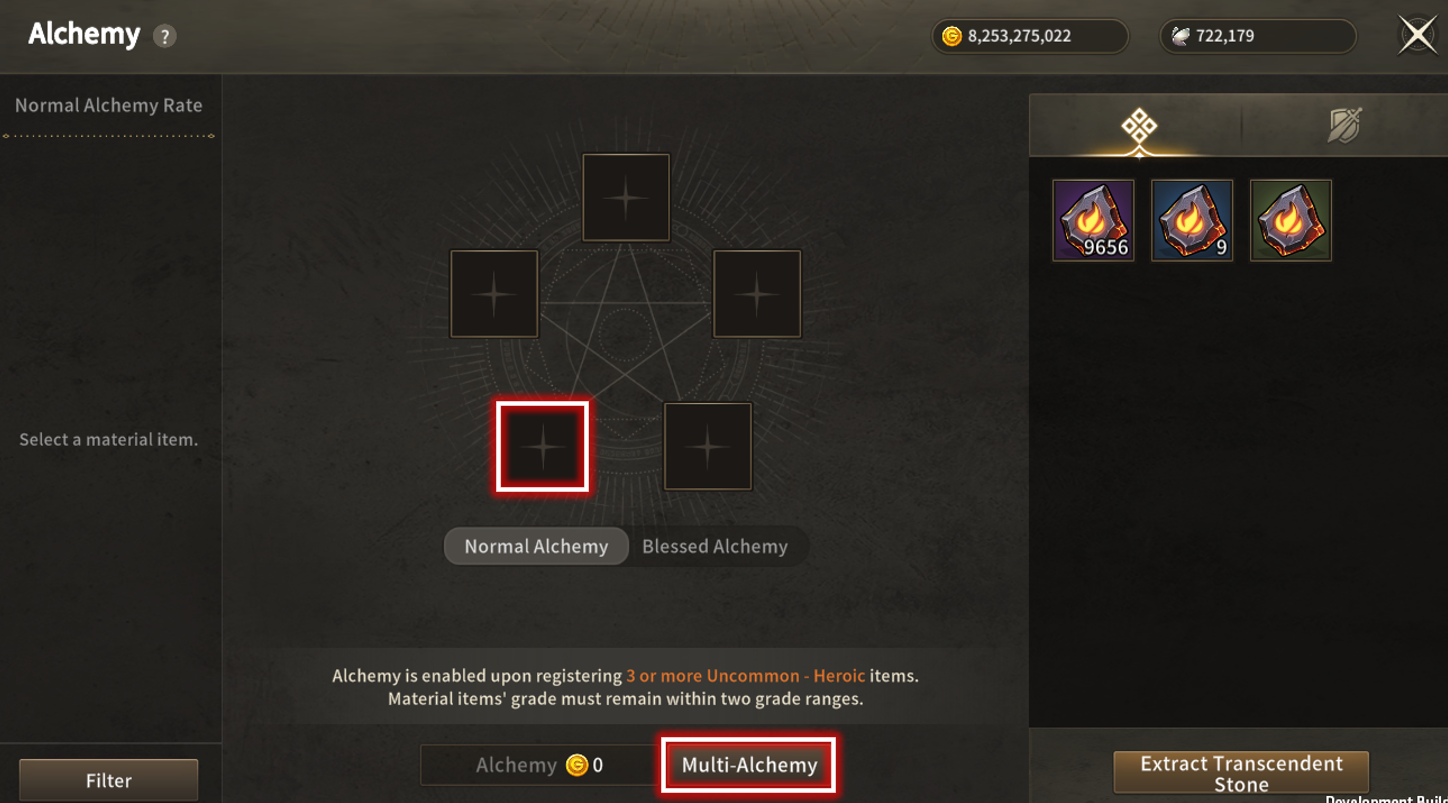Select the blue stone with count 9
The height and width of the screenshot is (803, 1448).
pyautogui.click(x=1192, y=220)
